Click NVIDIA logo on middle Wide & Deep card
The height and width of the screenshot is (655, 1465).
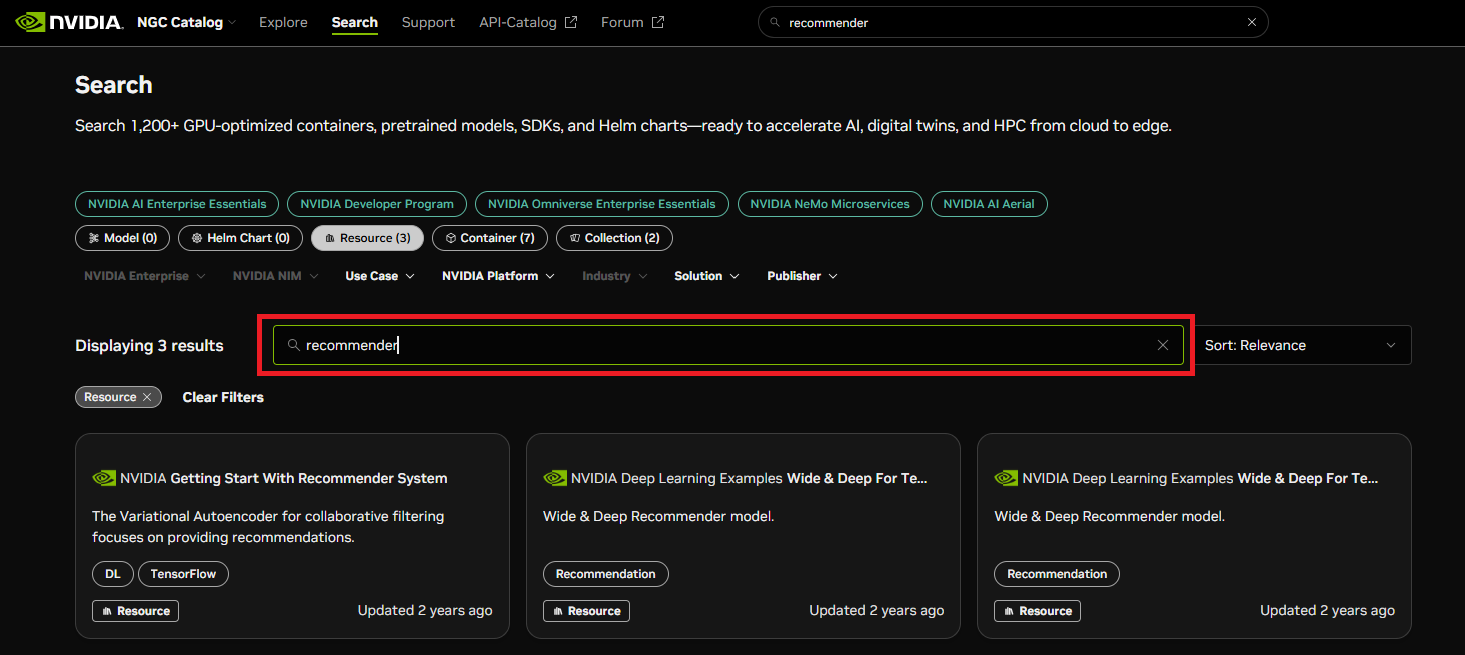(555, 478)
